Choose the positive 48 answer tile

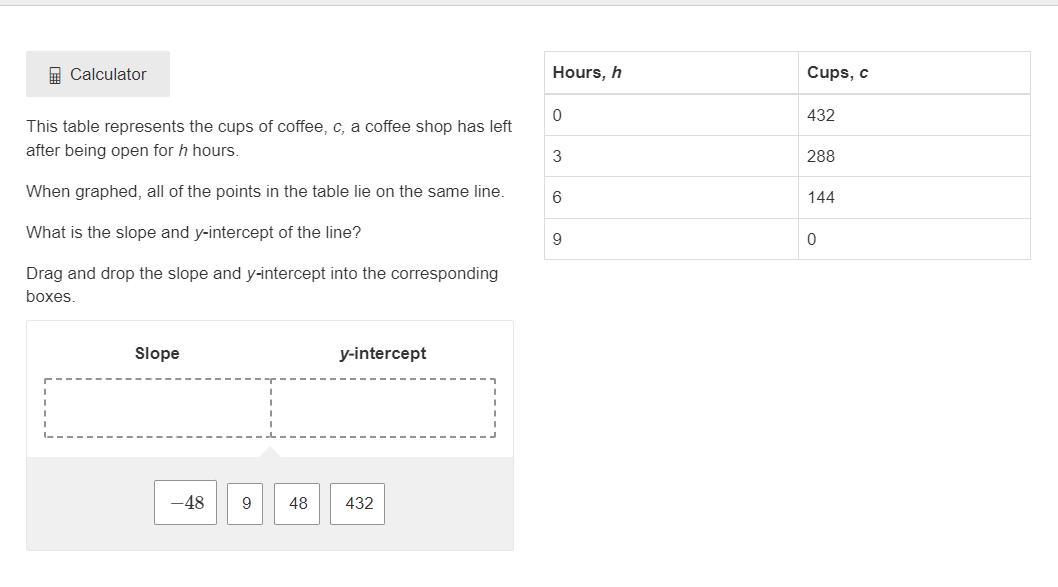[x=298, y=504]
